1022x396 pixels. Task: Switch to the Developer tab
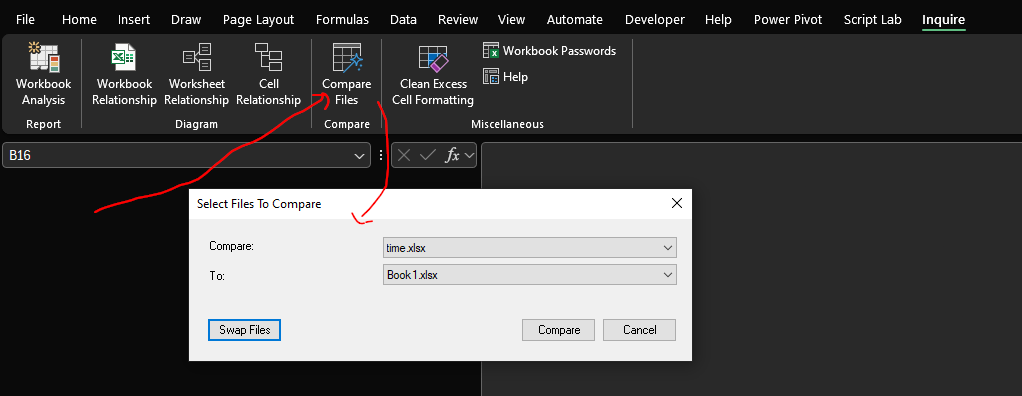[654, 20]
